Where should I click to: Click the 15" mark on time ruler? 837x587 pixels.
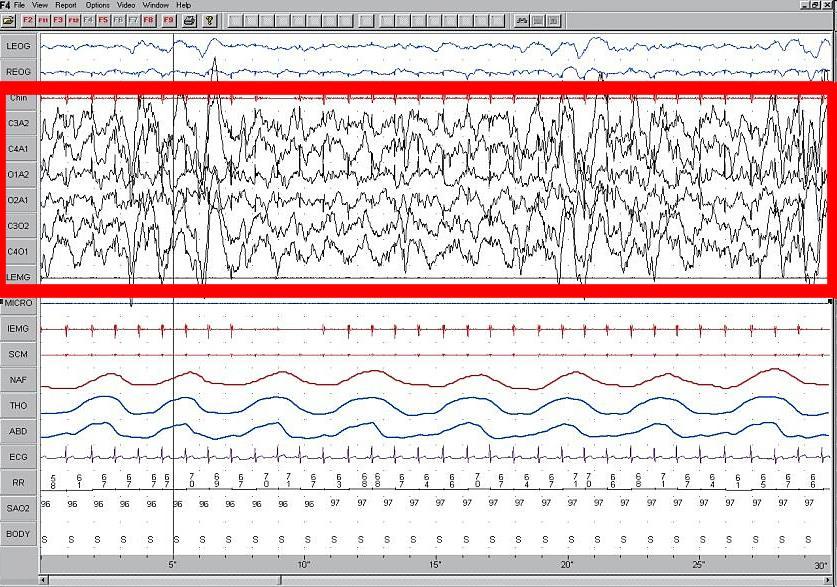click(435, 565)
